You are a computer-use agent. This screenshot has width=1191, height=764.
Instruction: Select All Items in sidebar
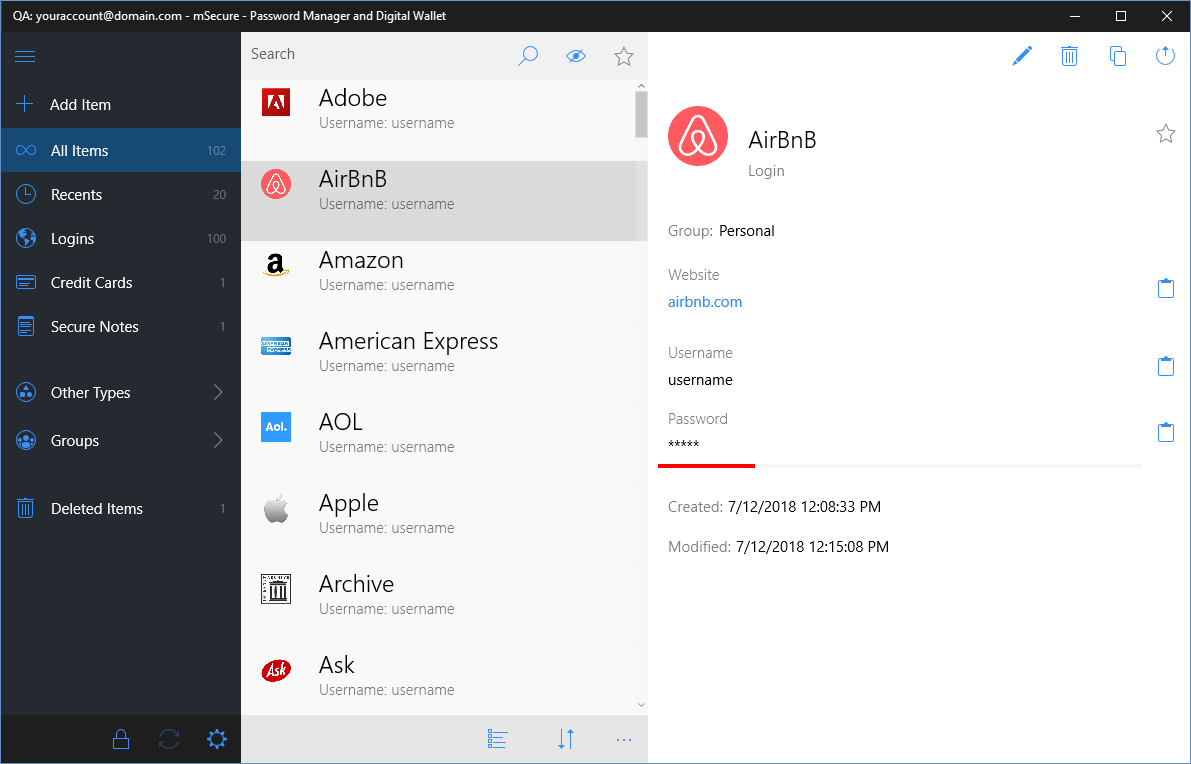coord(121,150)
